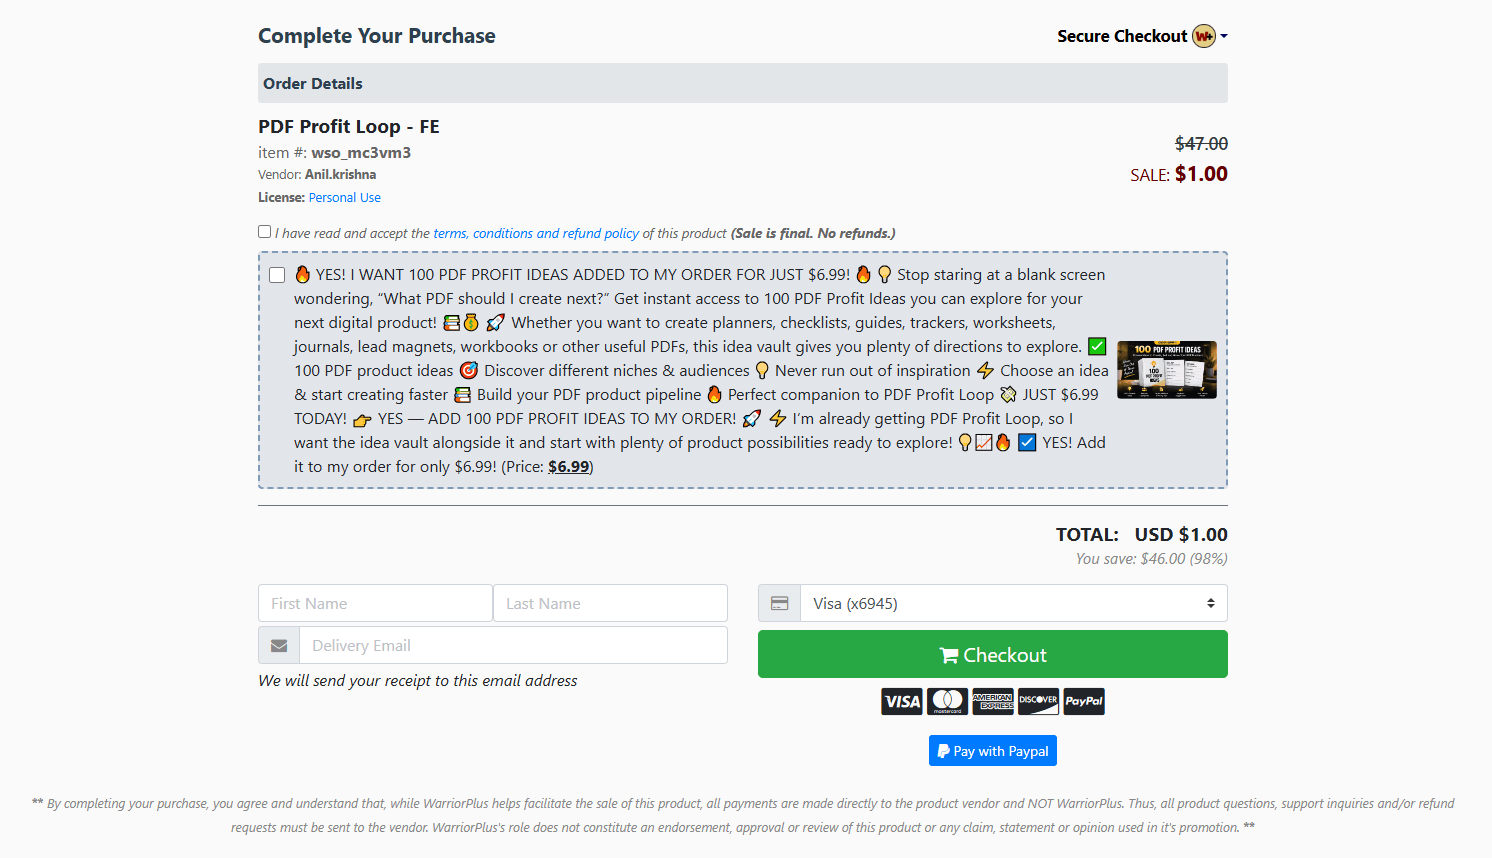The width and height of the screenshot is (1492, 858).
Task: Click the credit card icon beside payment selector
Action: (780, 603)
